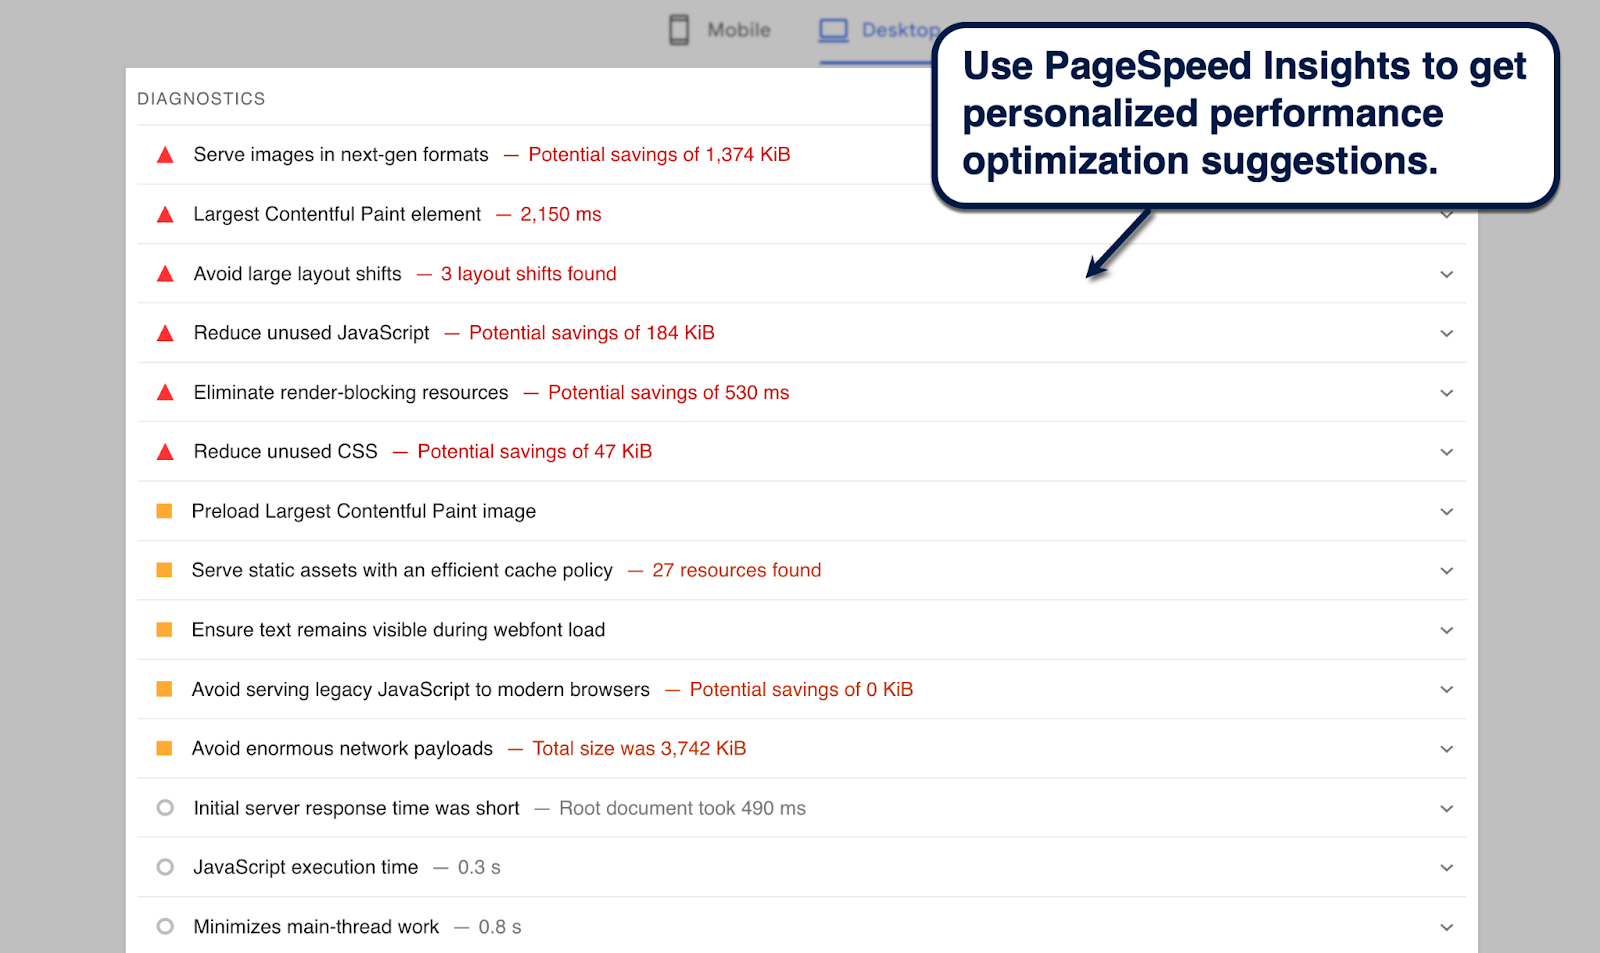The image size is (1600, 953).
Task: Click grey circle beside Minimizes main-thread work
Action: pyautogui.click(x=166, y=927)
